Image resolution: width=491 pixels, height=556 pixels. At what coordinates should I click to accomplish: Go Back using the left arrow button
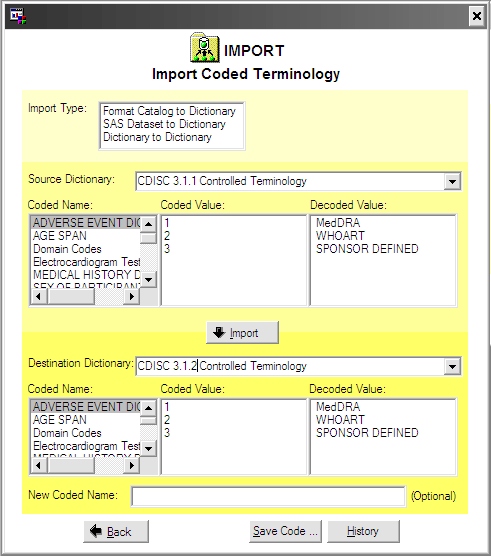click(116, 531)
